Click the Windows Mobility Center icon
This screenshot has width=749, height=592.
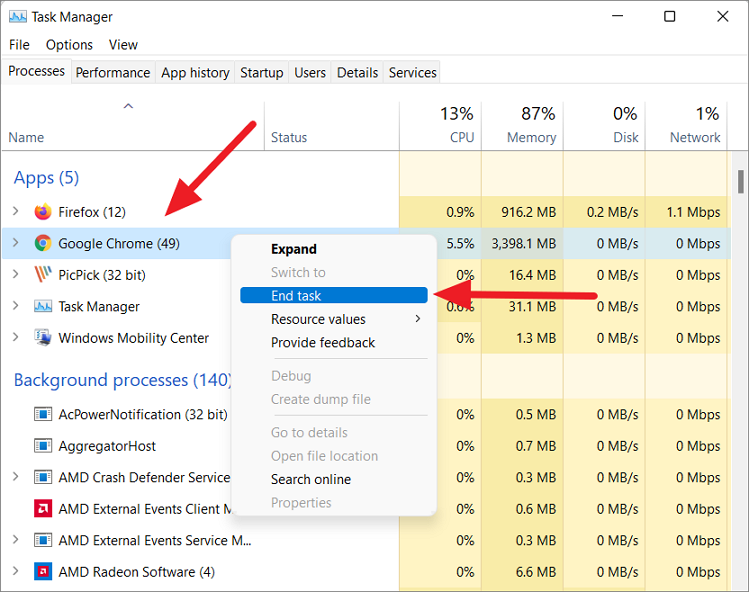click(x=43, y=338)
